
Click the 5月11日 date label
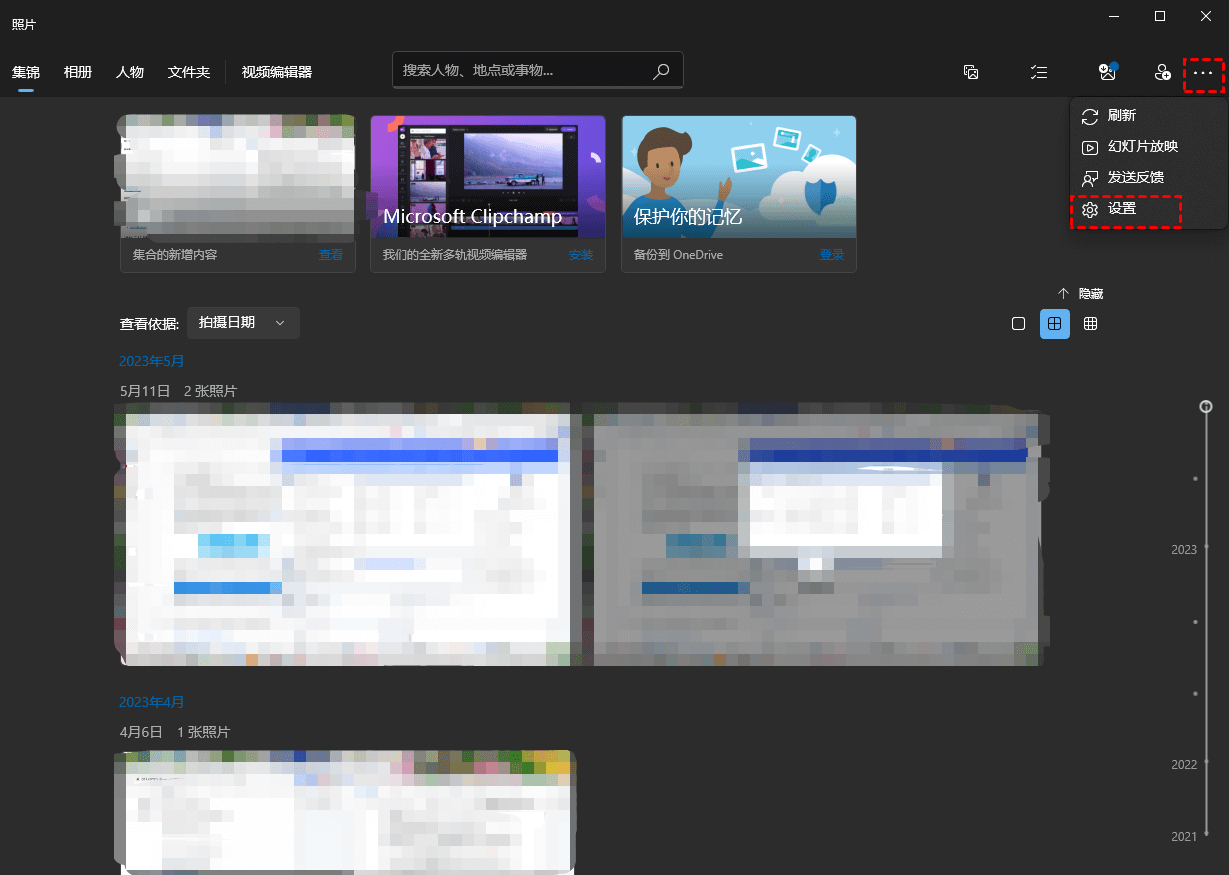pyautogui.click(x=145, y=391)
